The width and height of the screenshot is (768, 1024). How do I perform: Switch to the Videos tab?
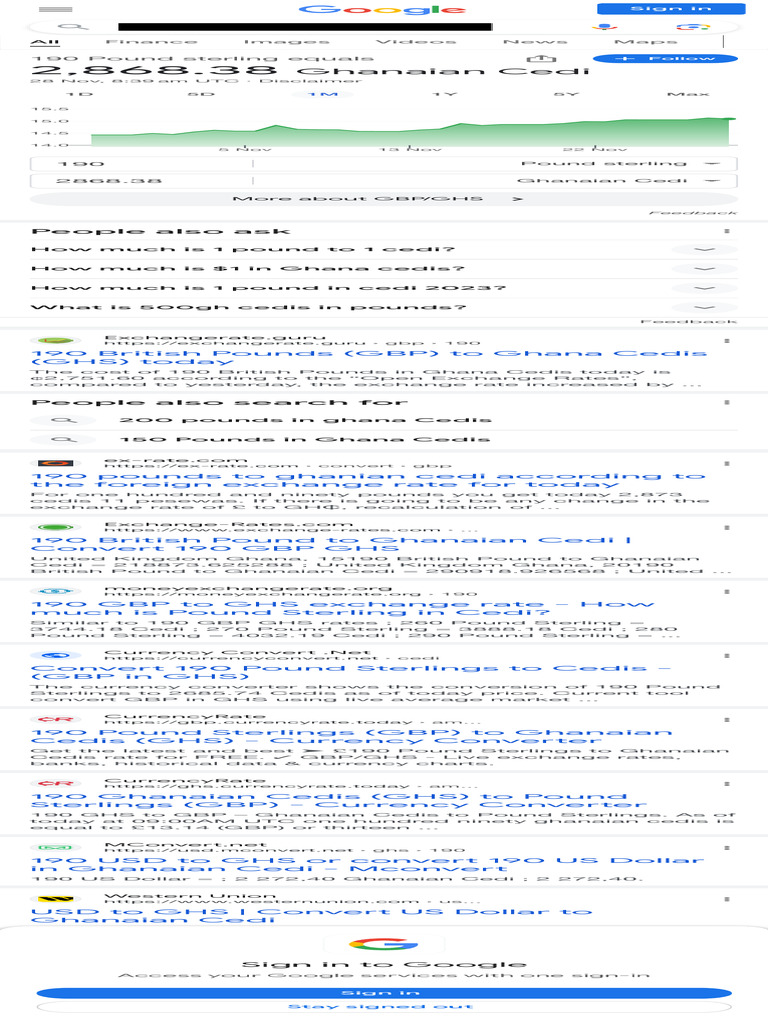pos(416,42)
